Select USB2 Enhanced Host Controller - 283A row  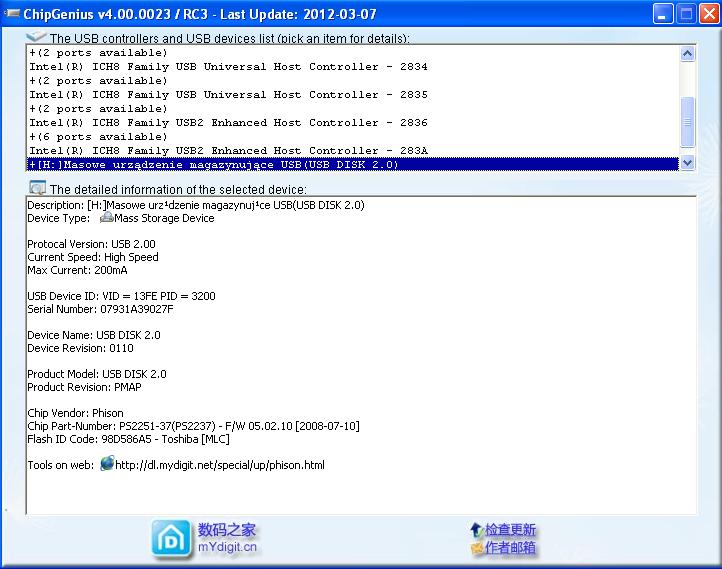(x=353, y=151)
